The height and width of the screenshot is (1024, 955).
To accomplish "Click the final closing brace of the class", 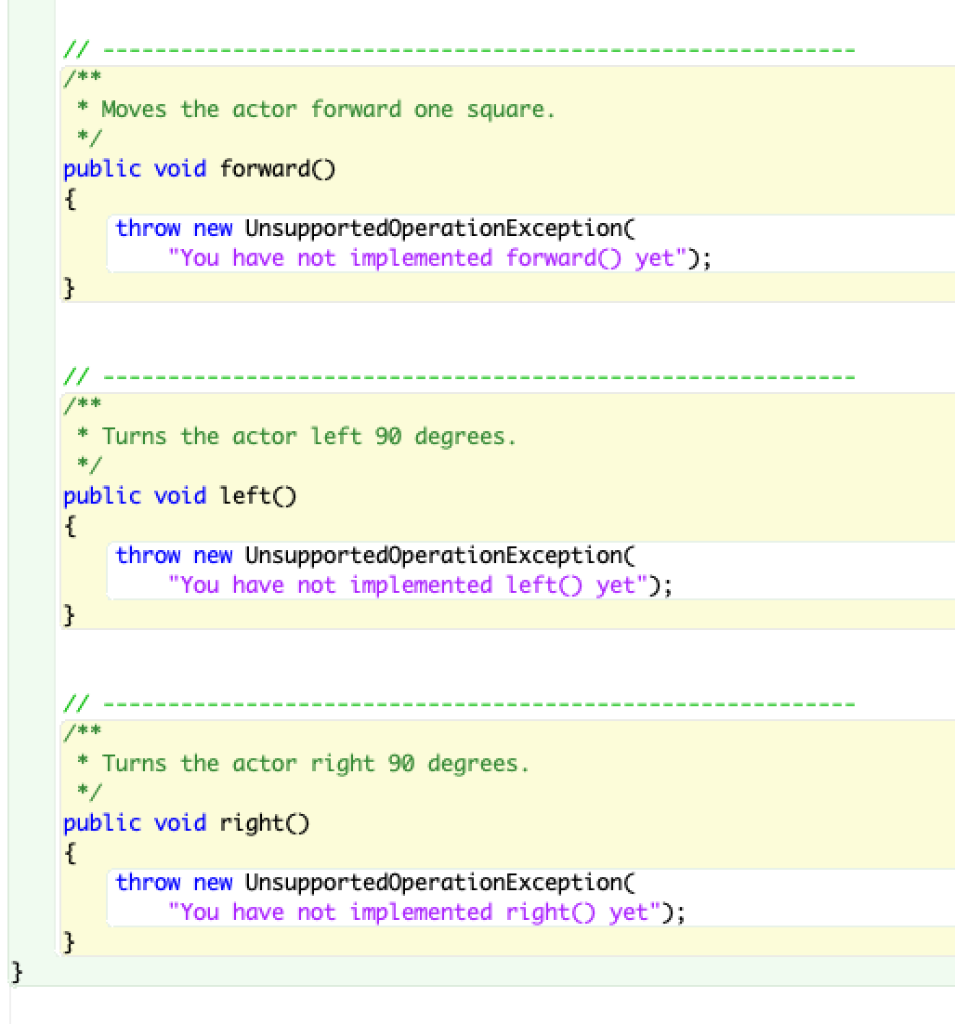I will pyautogui.click(x=17, y=972).
